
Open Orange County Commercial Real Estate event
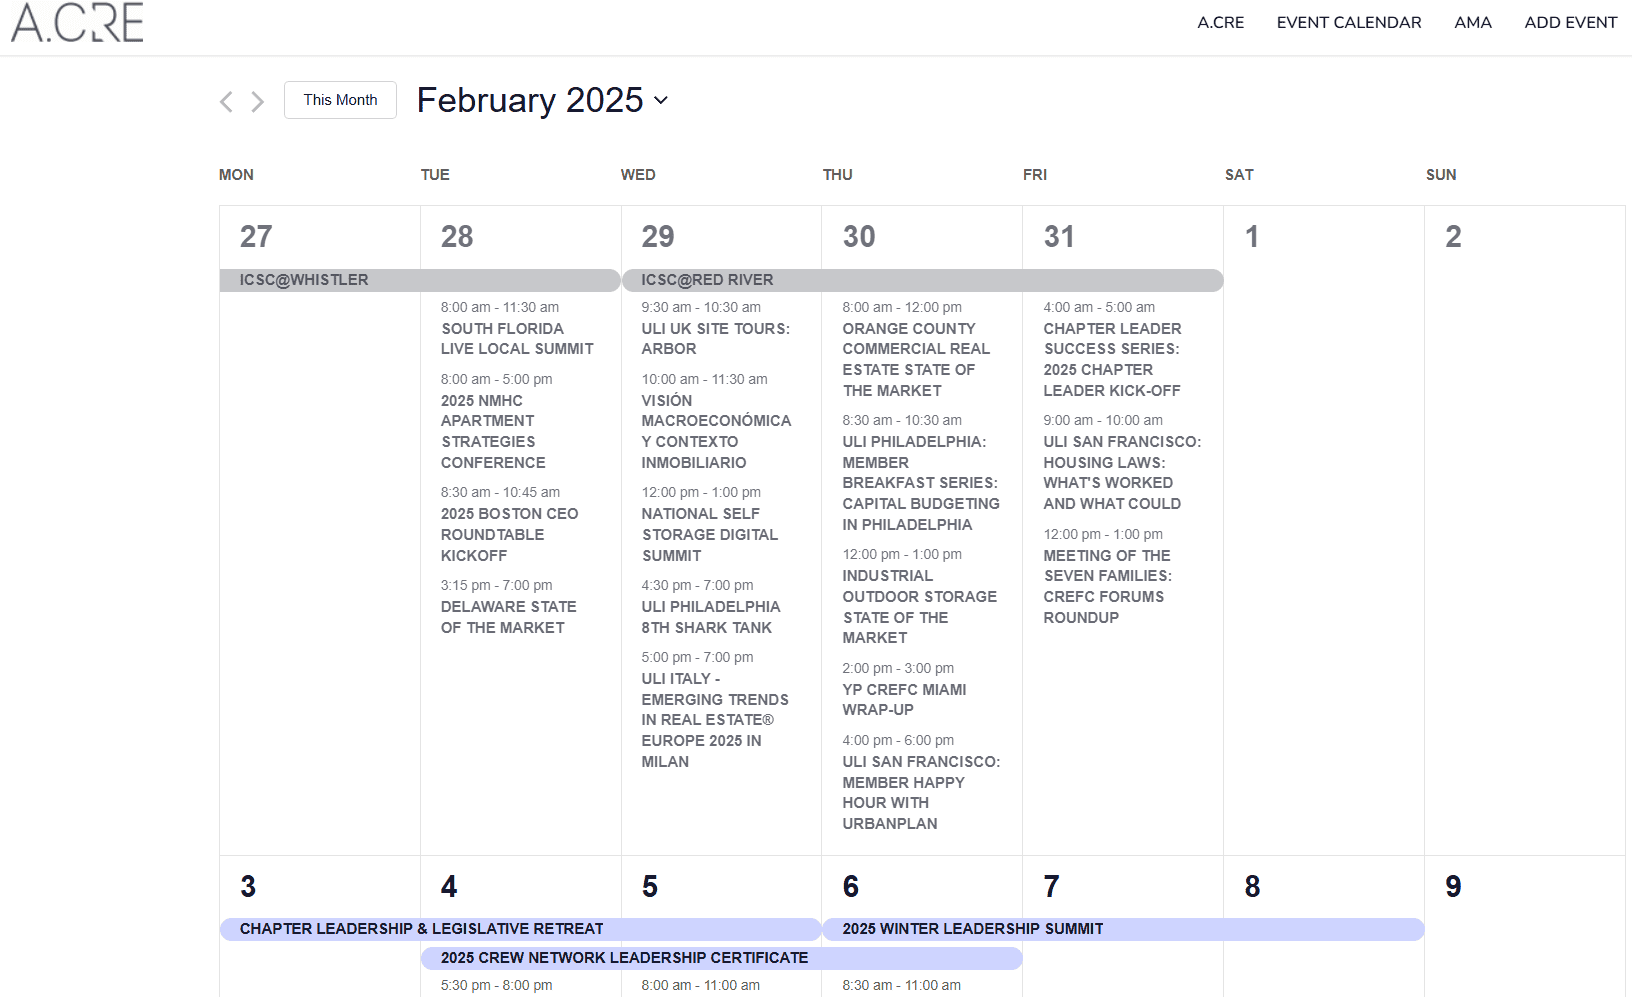(x=916, y=359)
